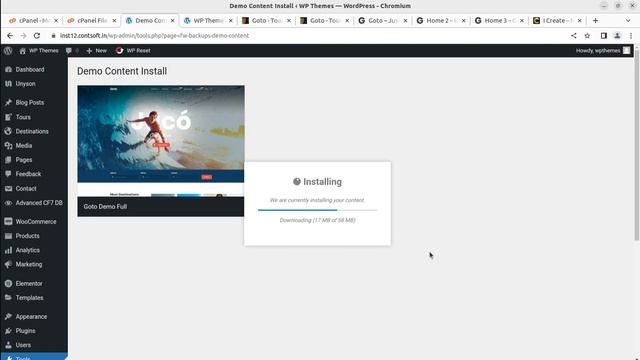
Task: Open the Products sidebar icon
Action: (8, 236)
